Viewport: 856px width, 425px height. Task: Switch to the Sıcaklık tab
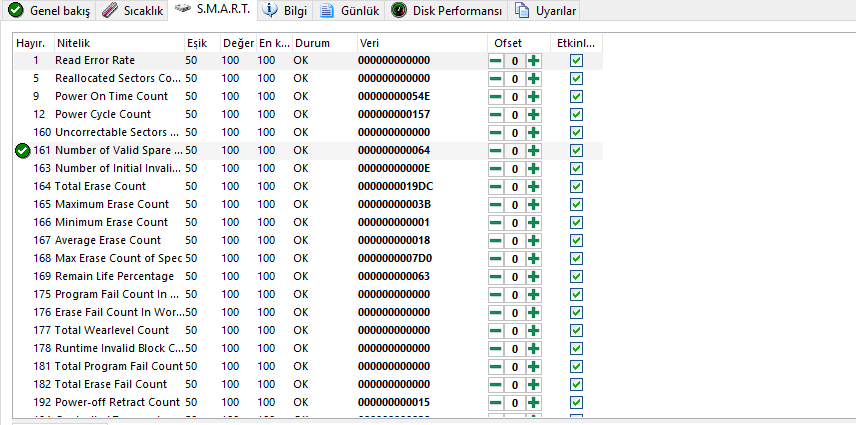point(133,10)
